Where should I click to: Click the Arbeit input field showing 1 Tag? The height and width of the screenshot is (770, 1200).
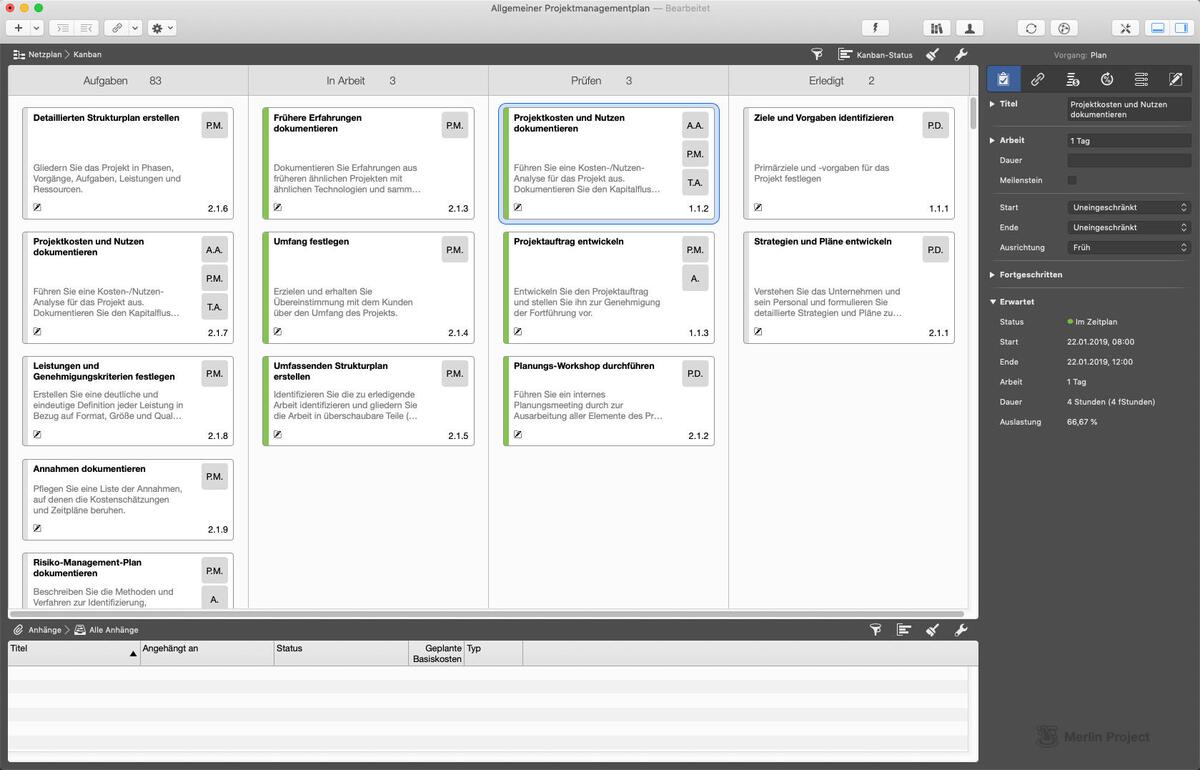pyautogui.click(x=1129, y=141)
